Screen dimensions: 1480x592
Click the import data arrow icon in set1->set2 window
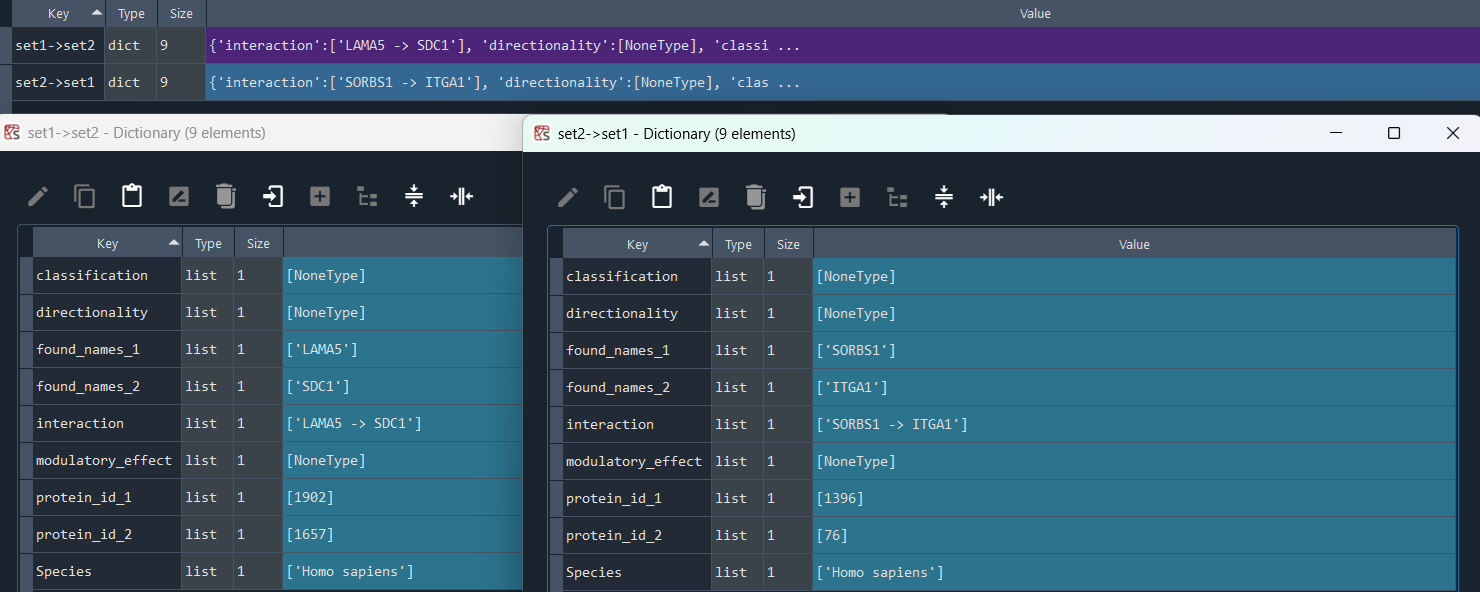pyautogui.click(x=273, y=196)
